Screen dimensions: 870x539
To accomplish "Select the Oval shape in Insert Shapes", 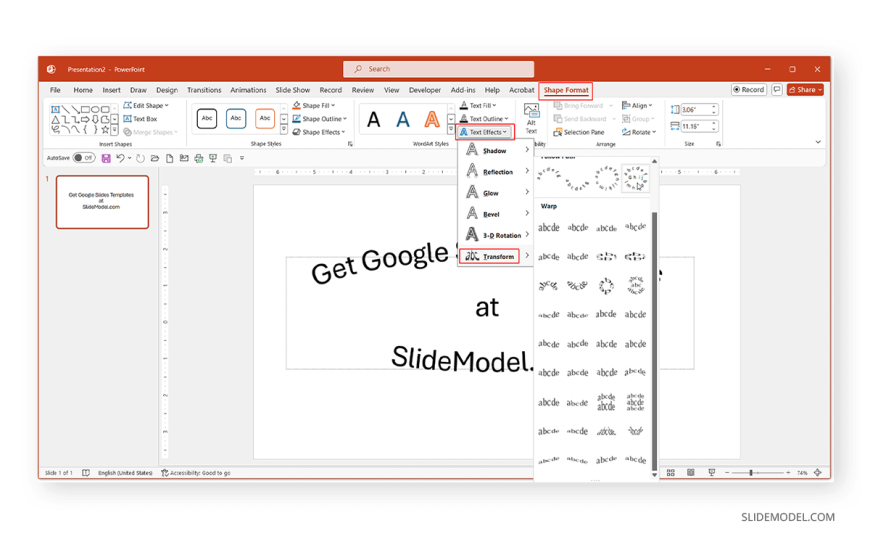I will click(x=95, y=110).
